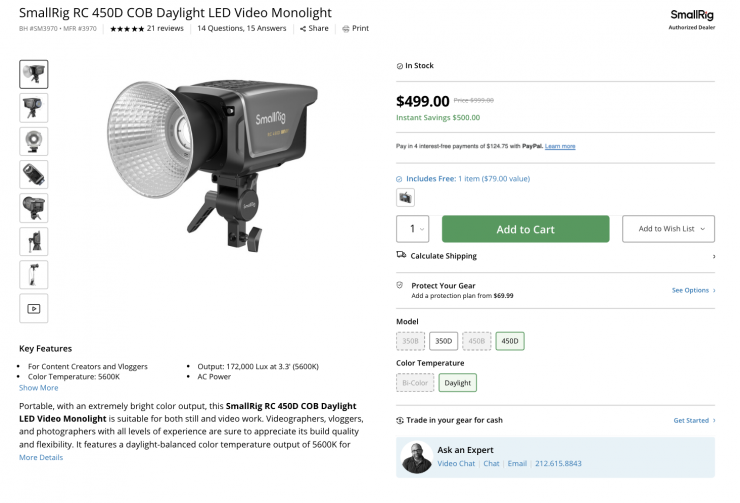Open the quantity dropdown
The height and width of the screenshot is (503, 740).
[x=413, y=229]
